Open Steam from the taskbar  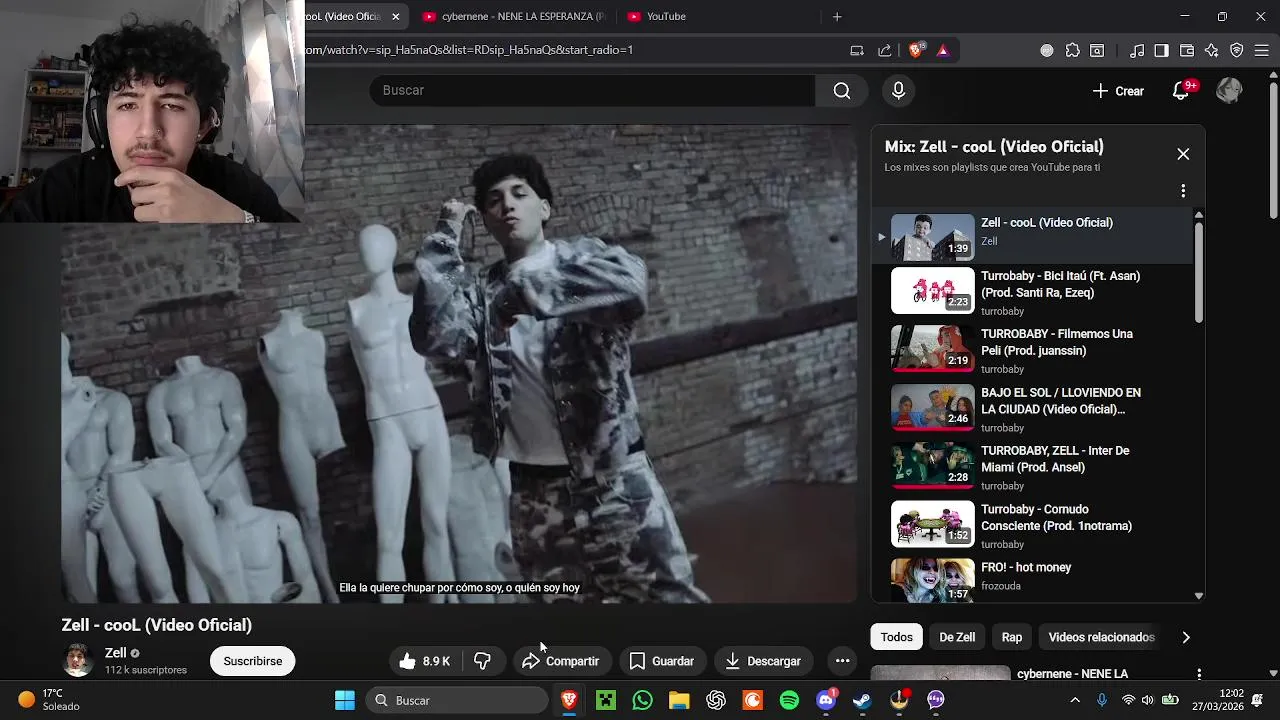click(x=862, y=700)
